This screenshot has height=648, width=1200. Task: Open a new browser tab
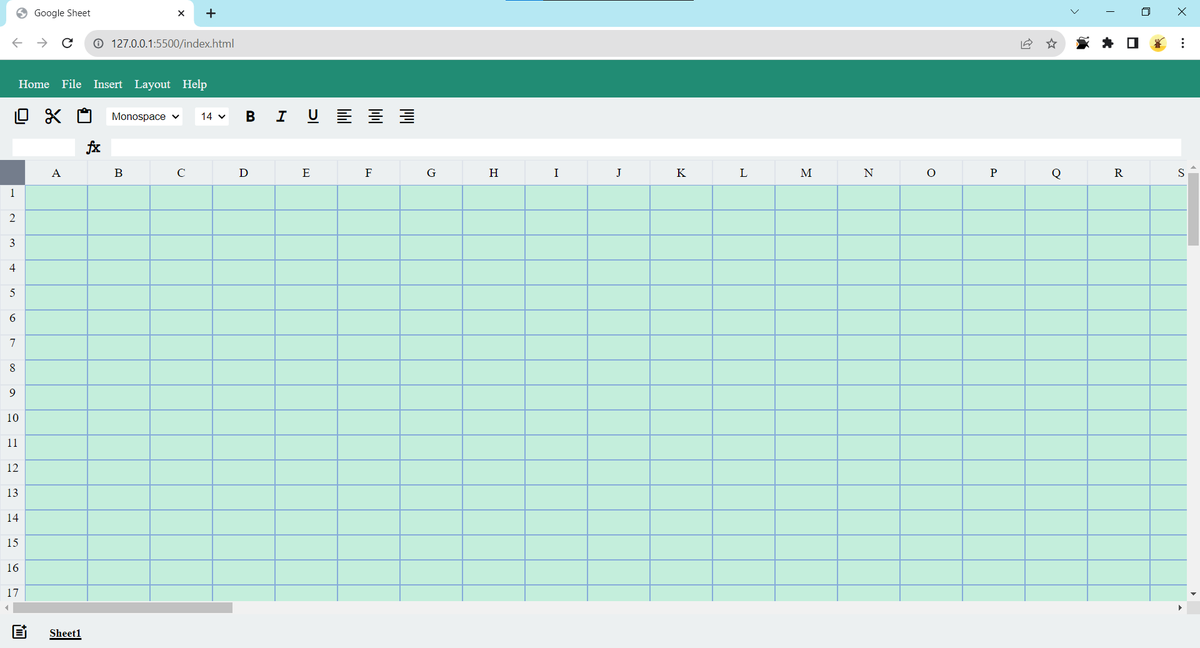click(210, 13)
